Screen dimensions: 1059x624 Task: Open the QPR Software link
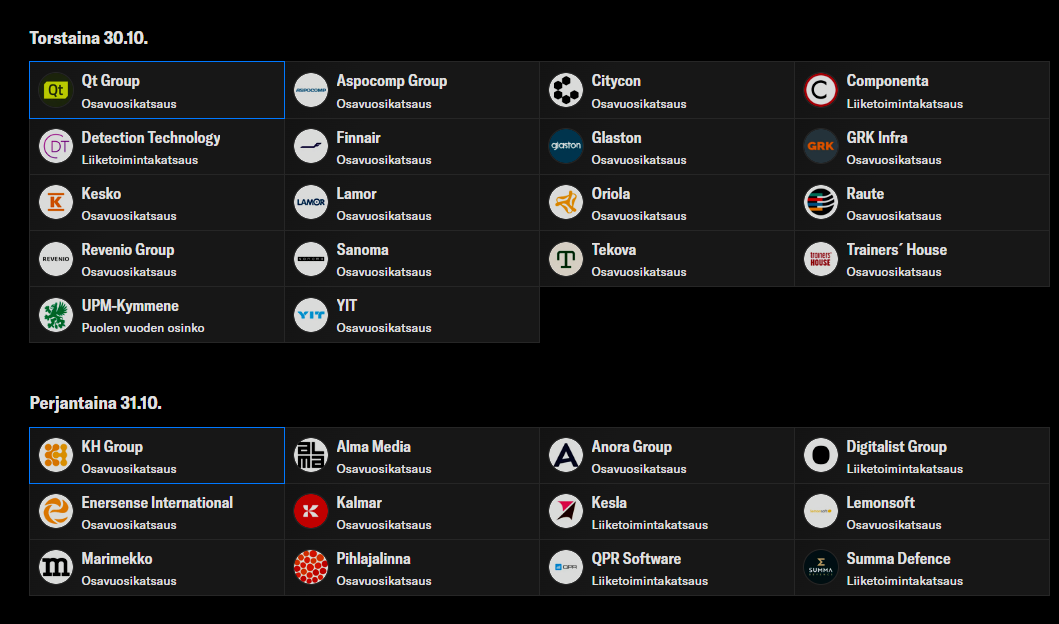(667, 567)
